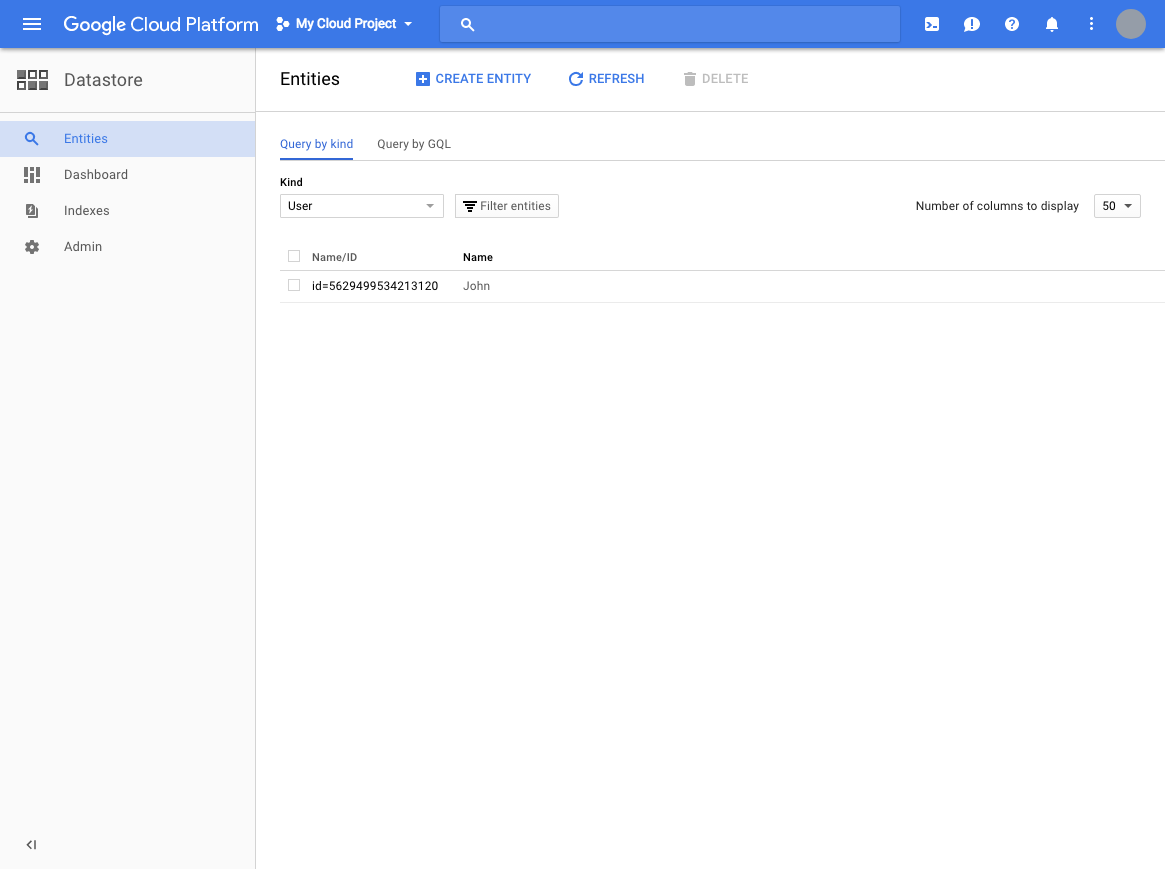This screenshot has height=869, width=1165.
Task: Open the send feedback icon
Action: [972, 25]
